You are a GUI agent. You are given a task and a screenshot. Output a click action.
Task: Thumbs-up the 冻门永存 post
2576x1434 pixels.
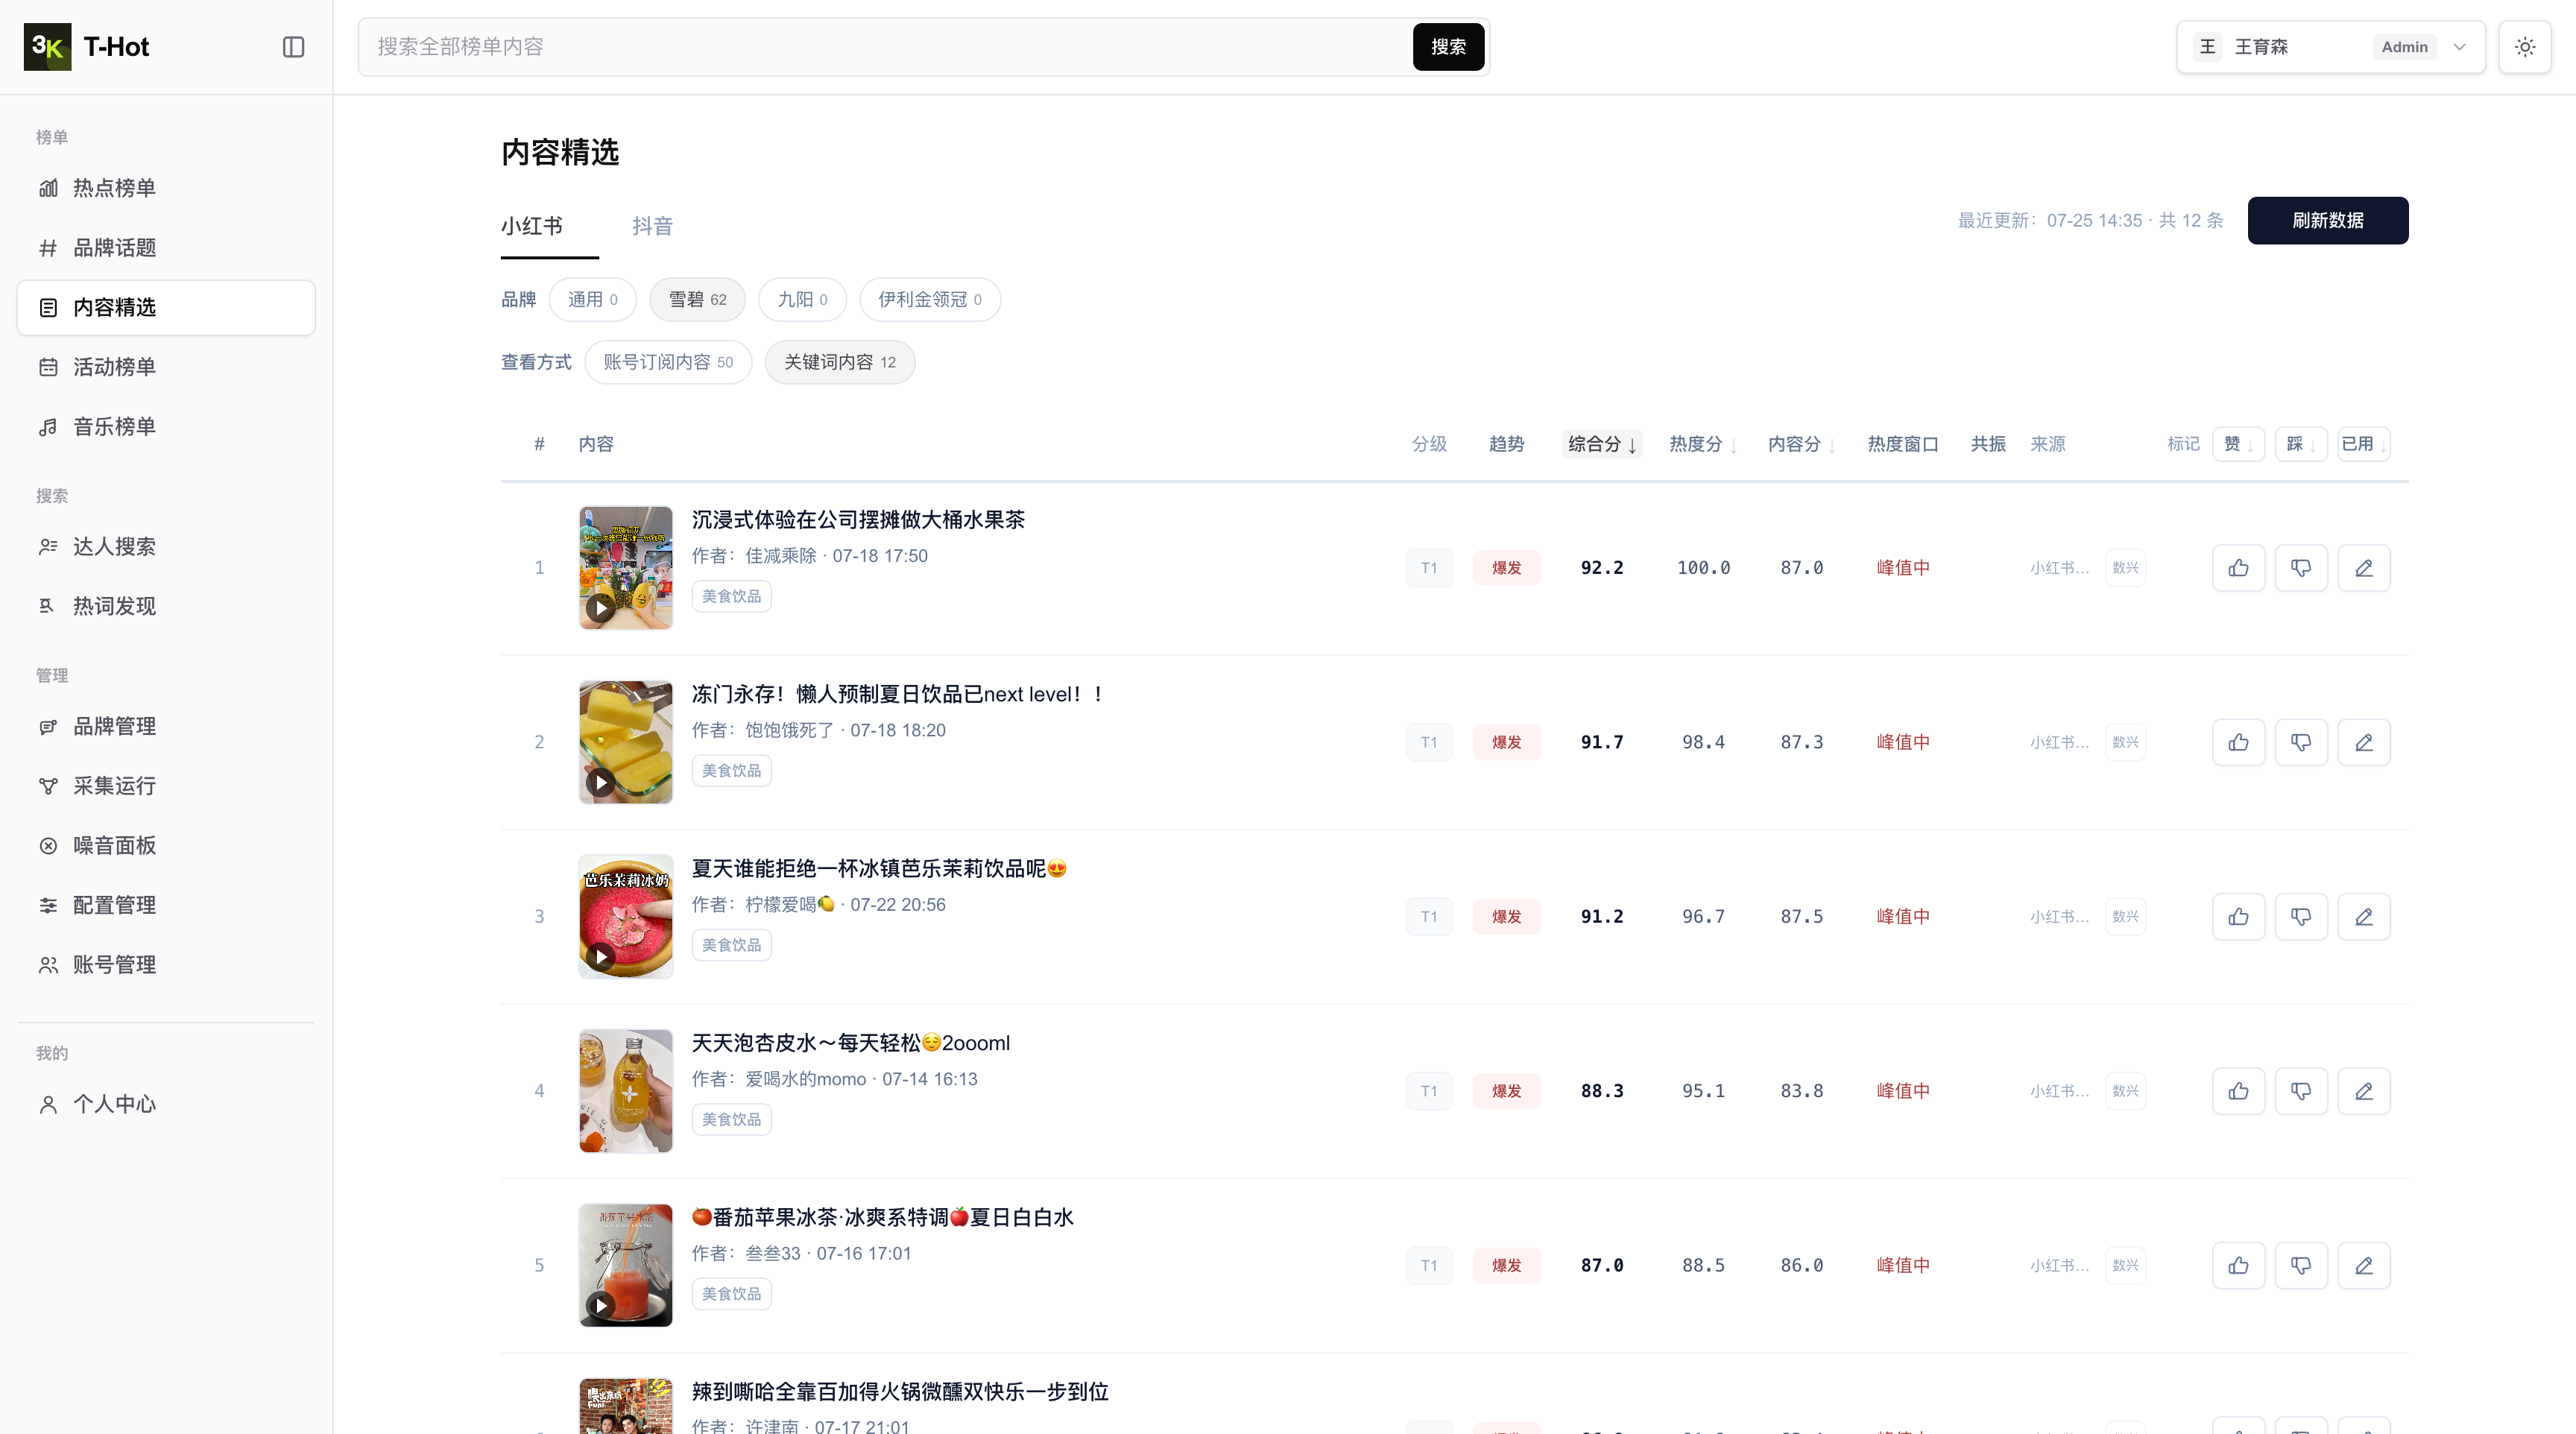click(2238, 742)
